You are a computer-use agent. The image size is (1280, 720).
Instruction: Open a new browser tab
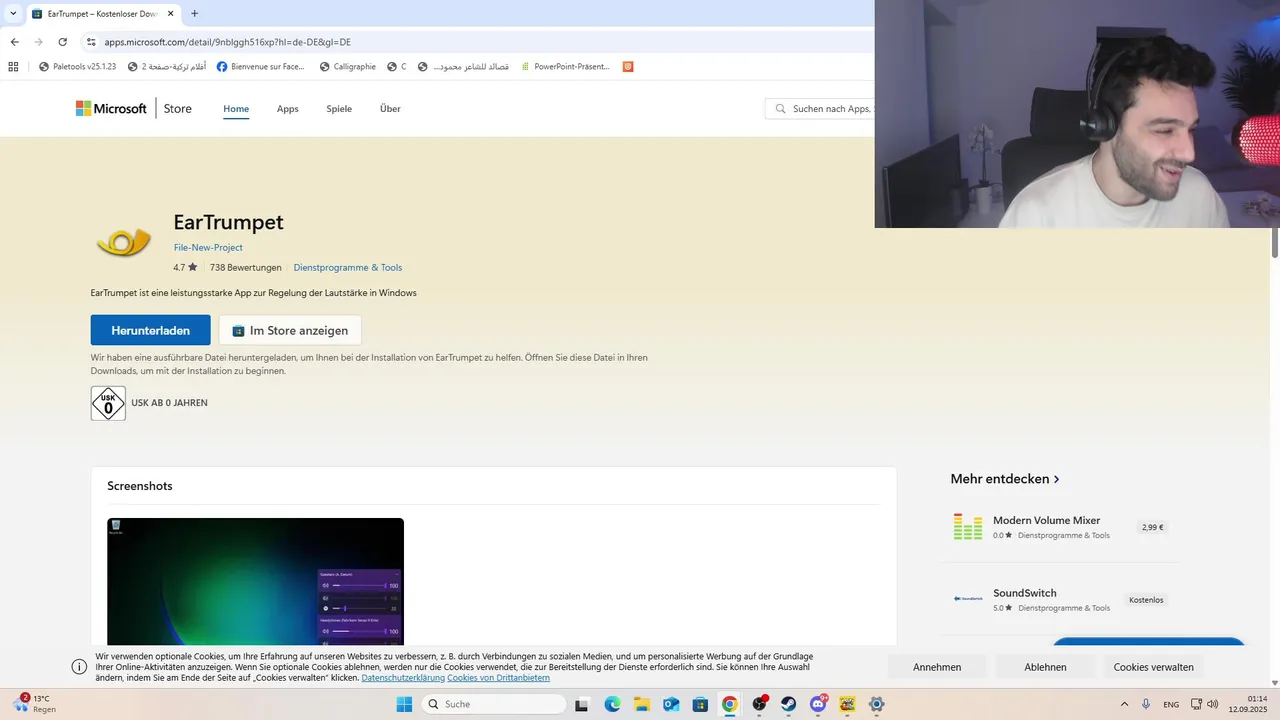pyautogui.click(x=194, y=14)
